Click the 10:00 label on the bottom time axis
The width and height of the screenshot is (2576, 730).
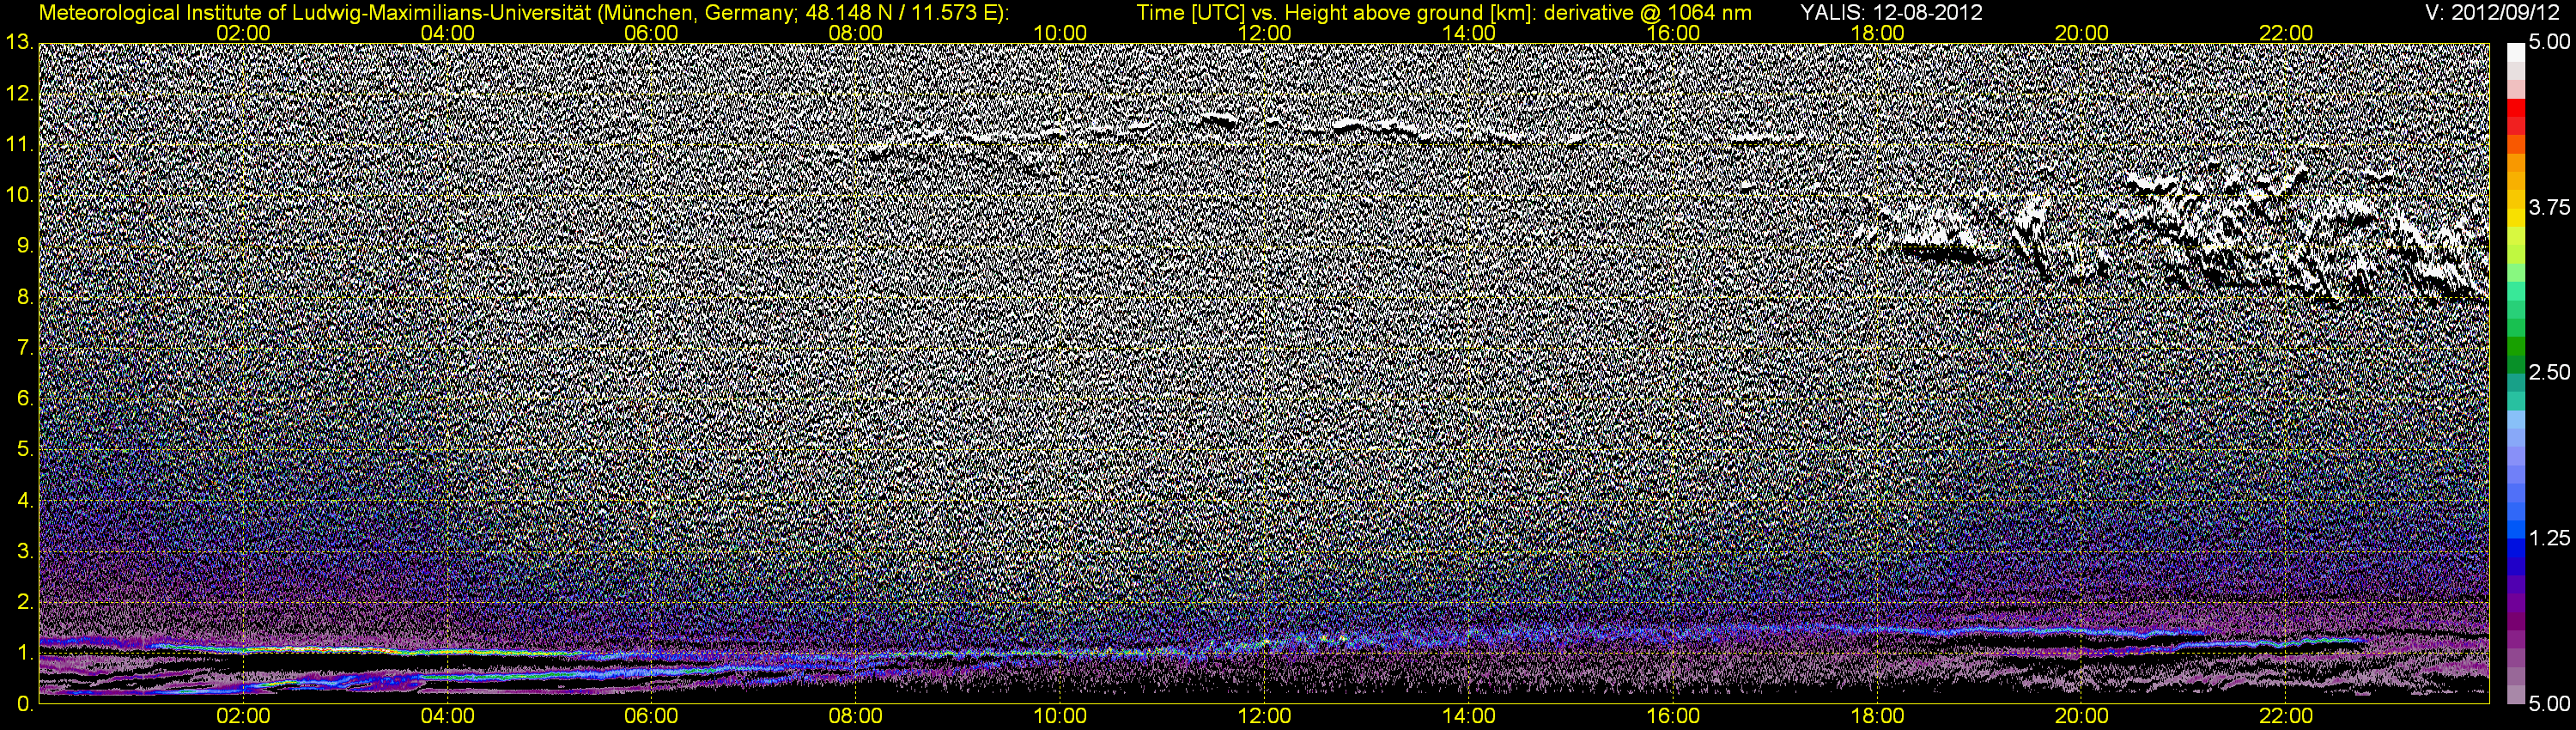(x=1060, y=716)
